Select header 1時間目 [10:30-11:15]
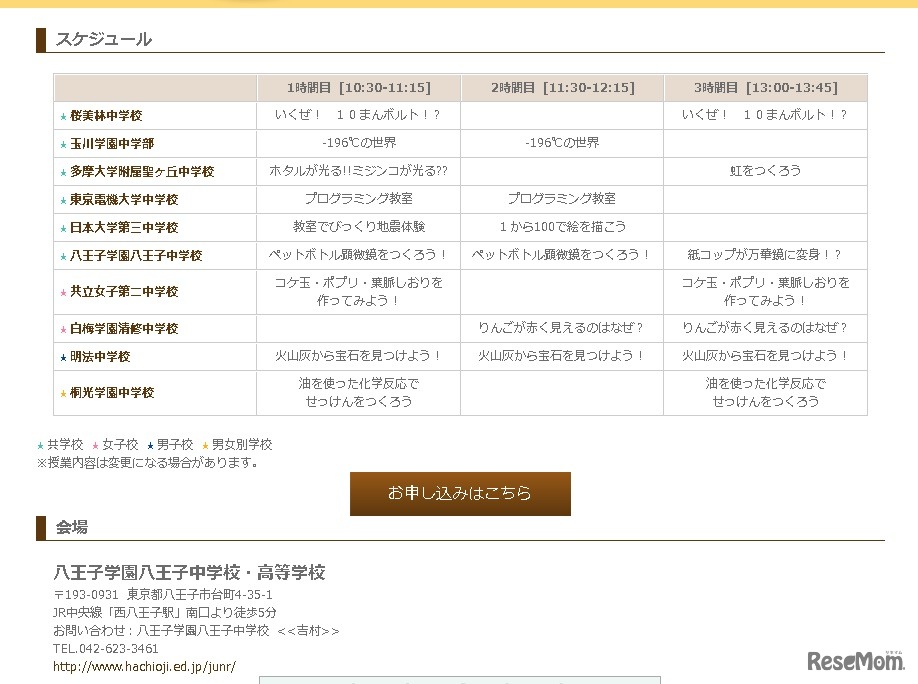The width and height of the screenshot is (918, 684). (x=359, y=88)
